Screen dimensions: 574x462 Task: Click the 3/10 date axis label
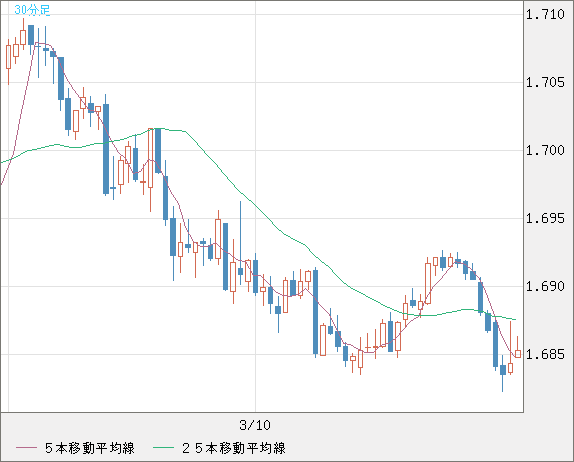point(255,425)
